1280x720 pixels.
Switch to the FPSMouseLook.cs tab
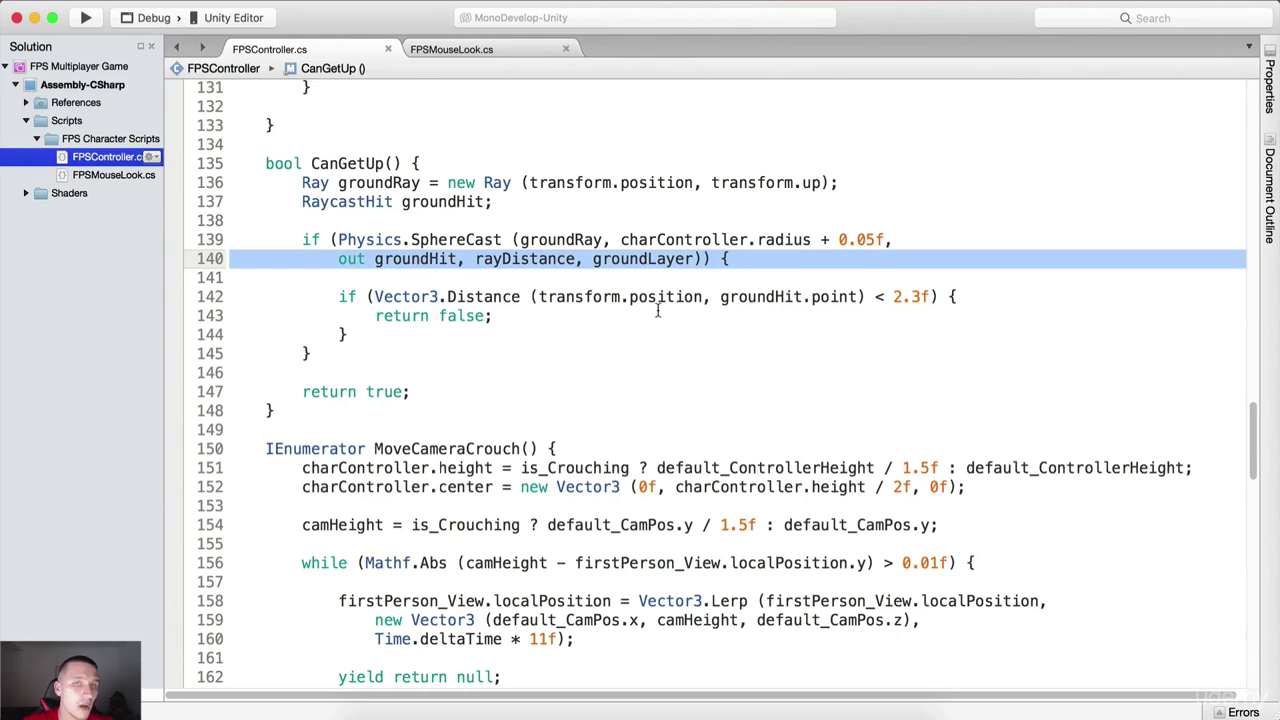451,49
